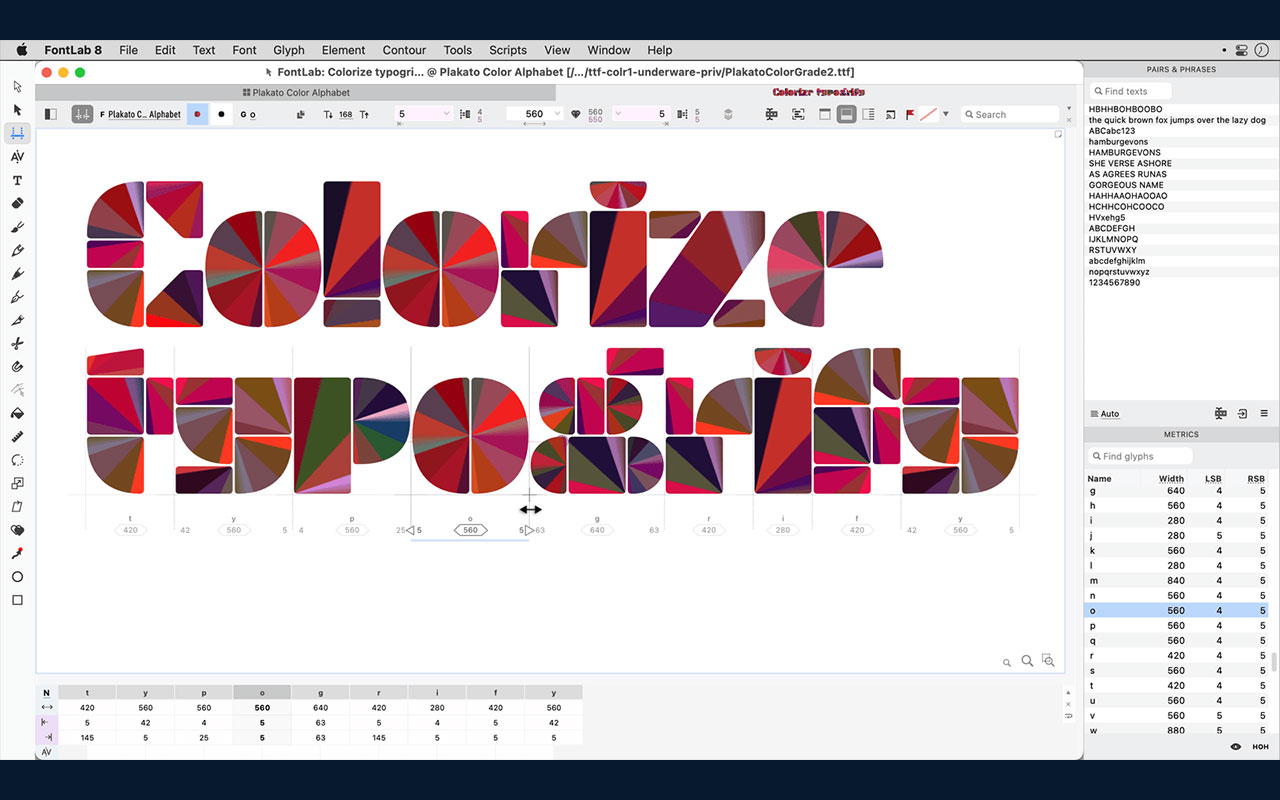Click the red flag icon
The image size is (1280, 800).
[910, 114]
